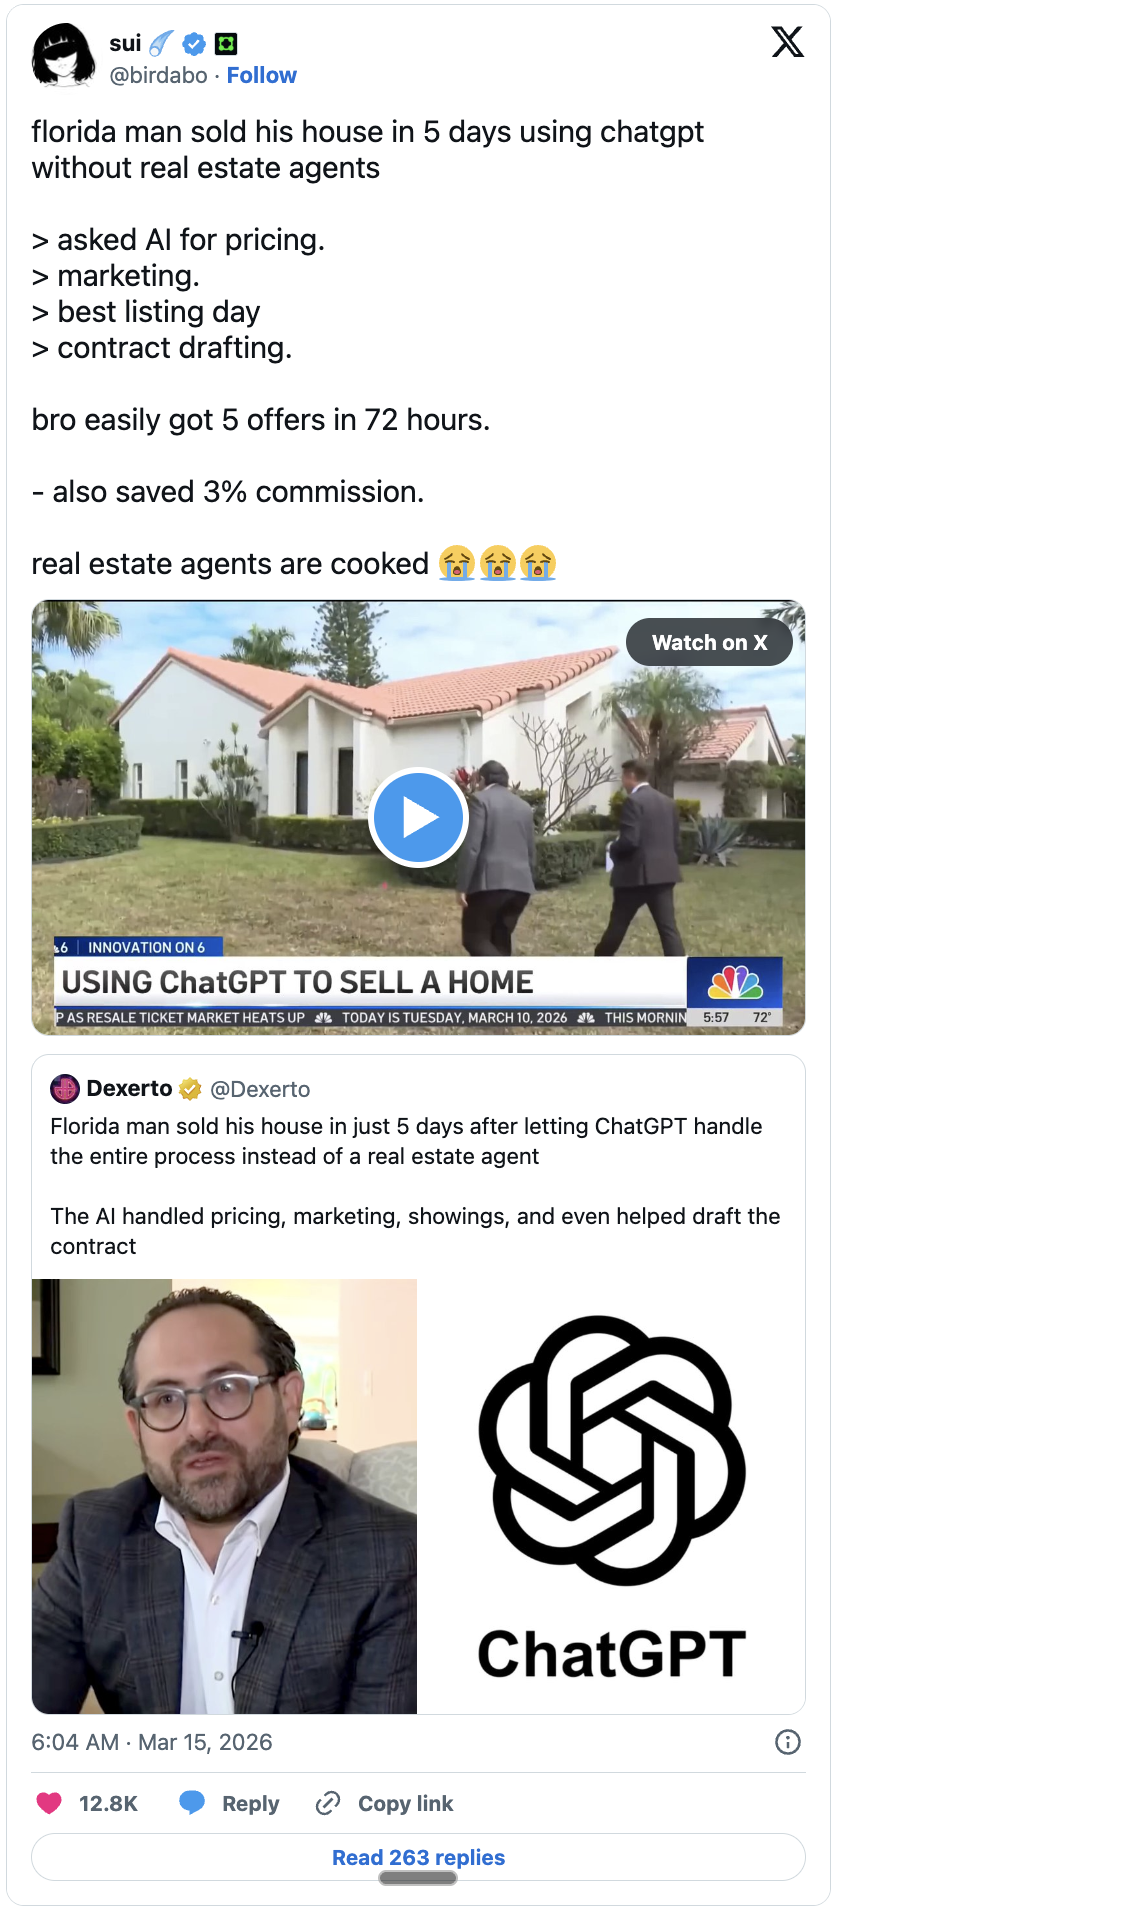Open sui's profile avatar
Image resolution: width=1124 pixels, height=1914 pixels.
click(63, 55)
